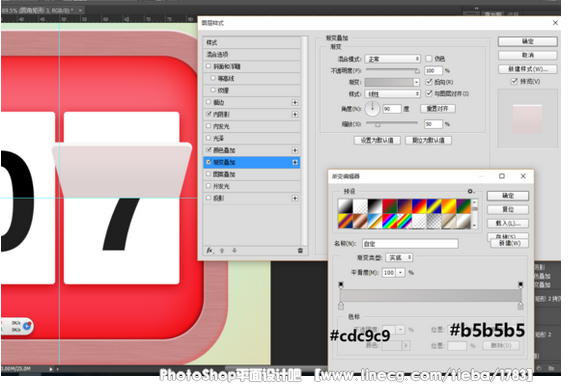
Task: Uncheck the 反向(R) reverse checkbox
Action: coord(429,81)
